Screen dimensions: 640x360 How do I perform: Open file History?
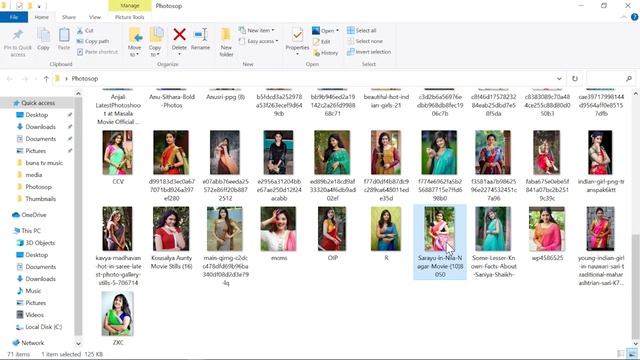pos(326,53)
